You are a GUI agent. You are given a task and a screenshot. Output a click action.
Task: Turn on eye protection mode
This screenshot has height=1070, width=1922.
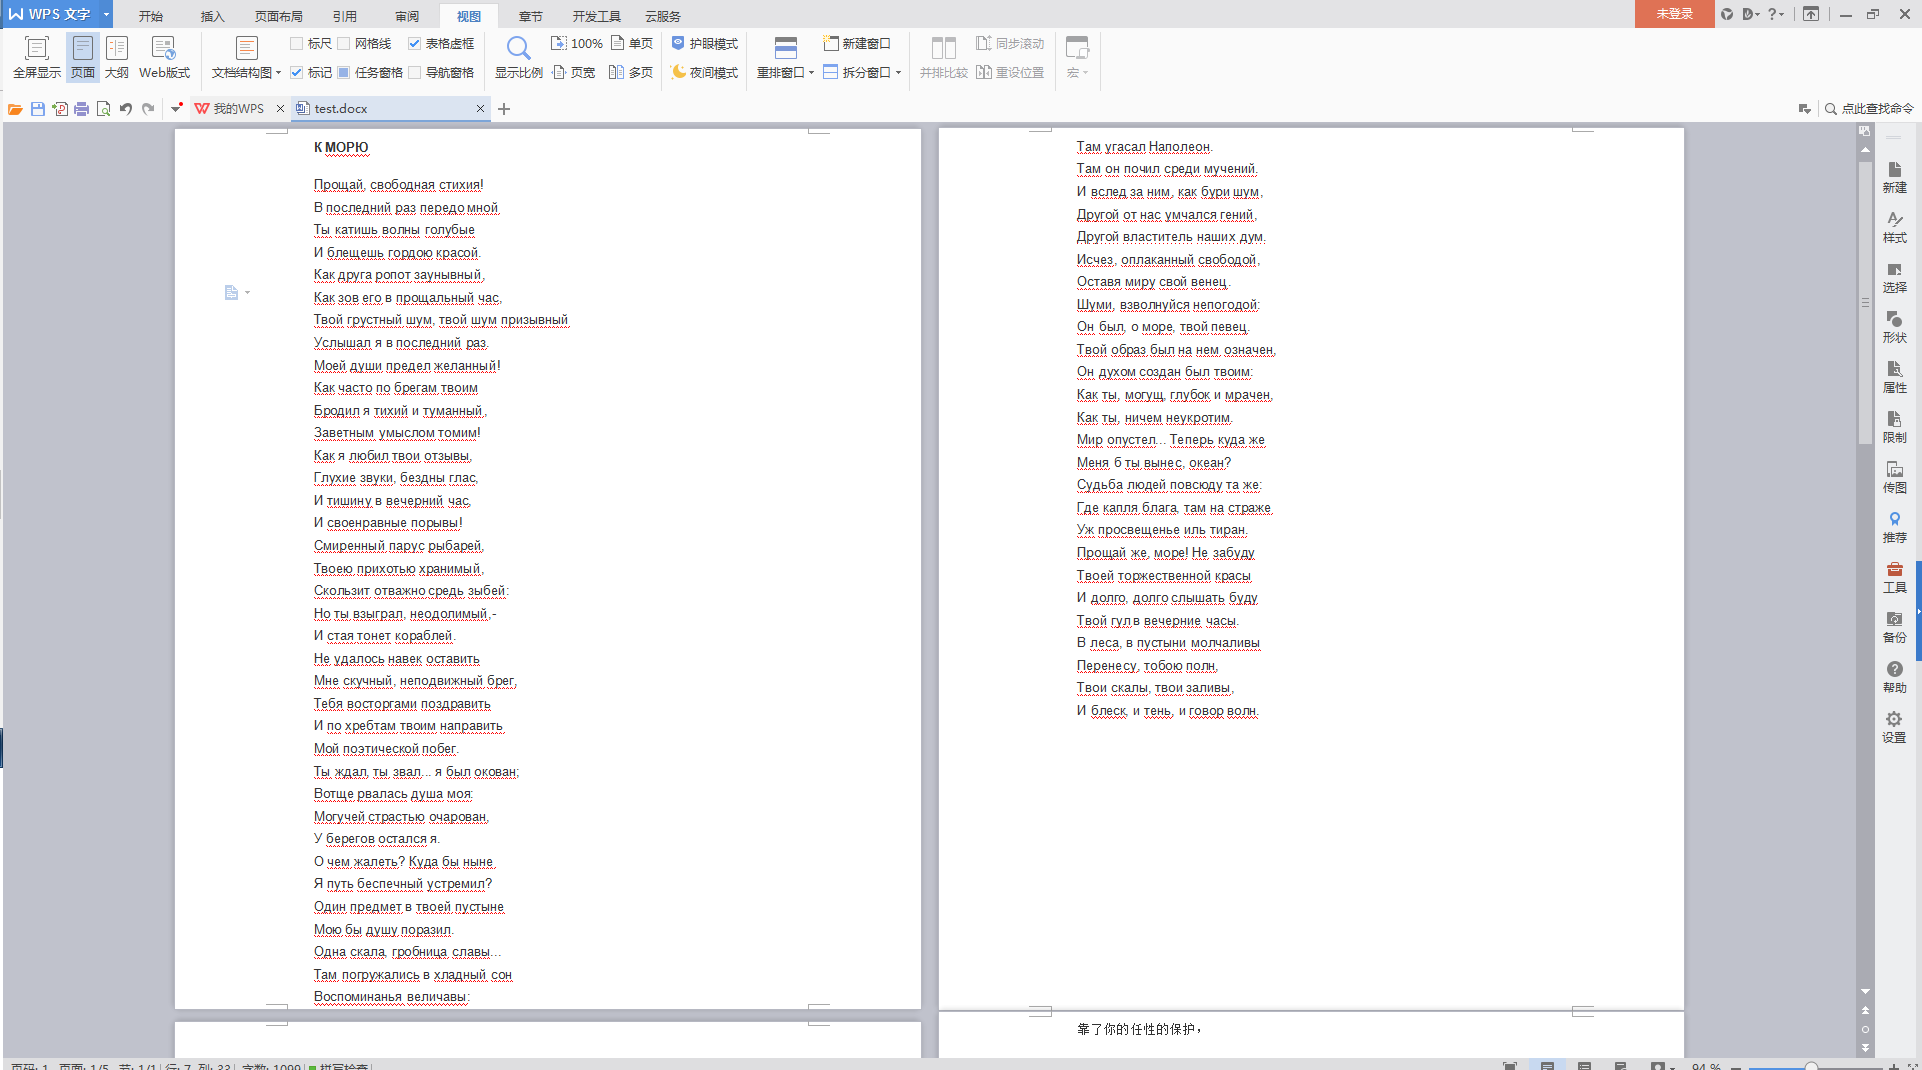pos(705,44)
